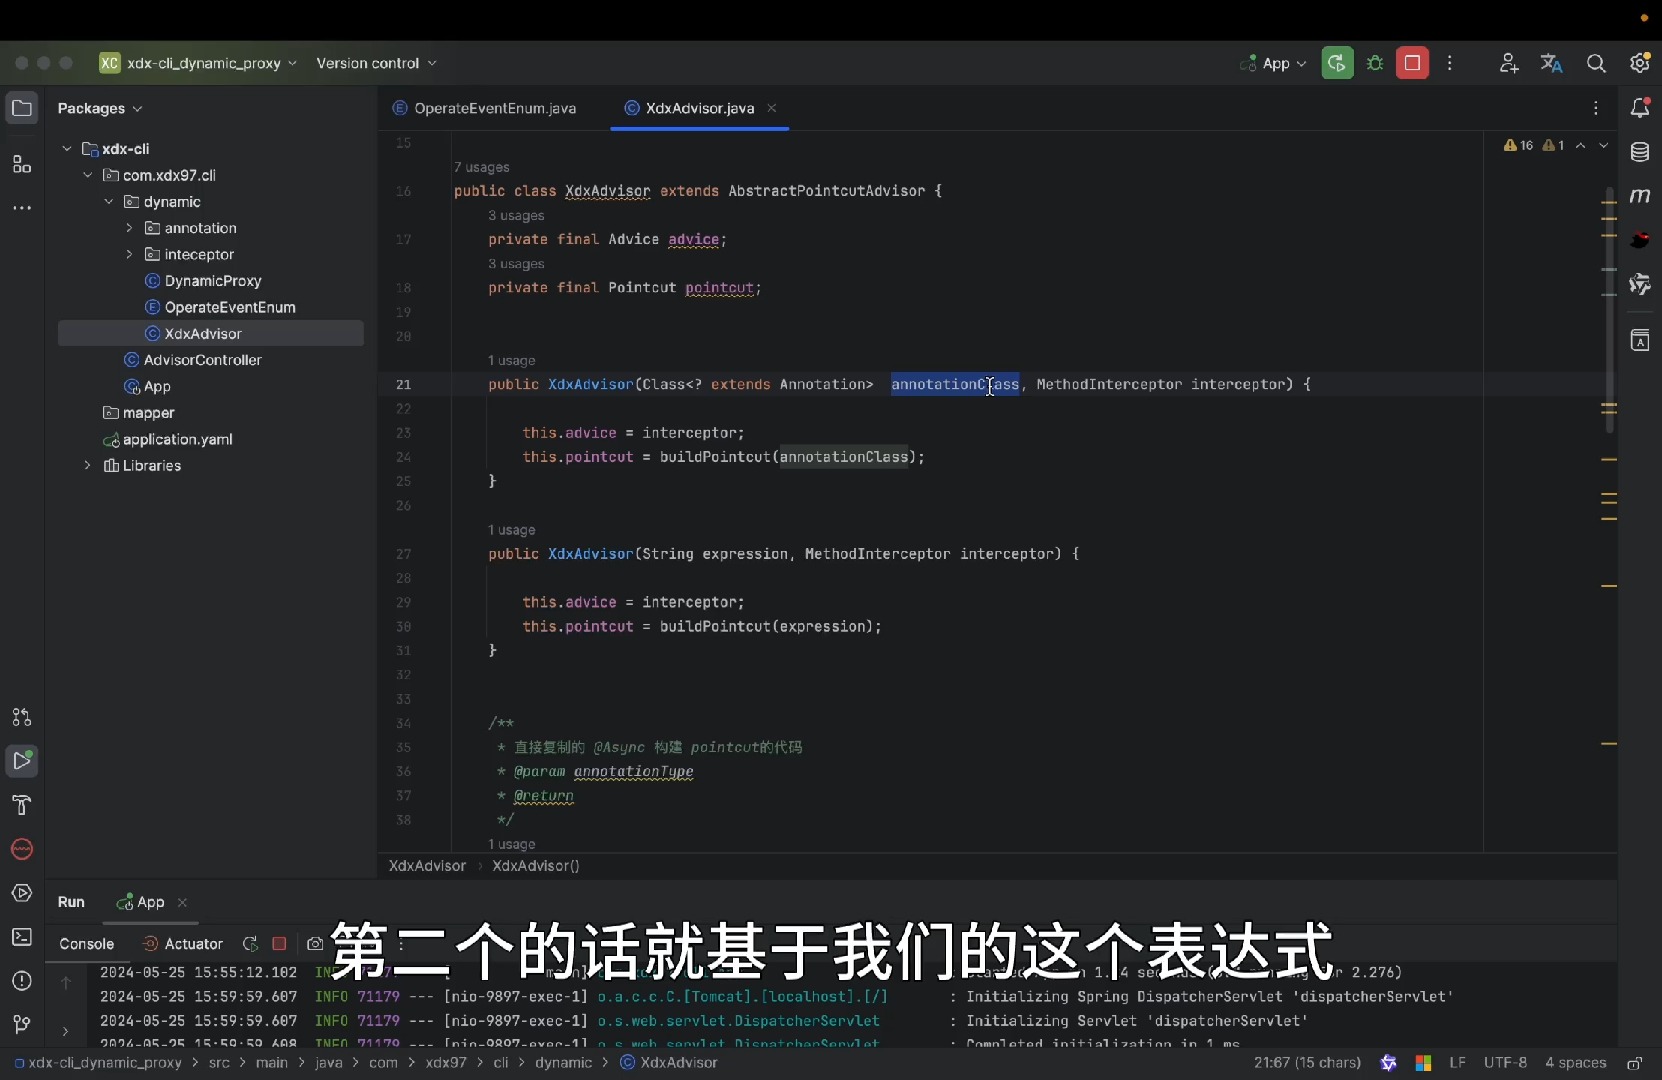Open the Build hammer tool window
The width and height of the screenshot is (1662, 1080).
point(21,805)
